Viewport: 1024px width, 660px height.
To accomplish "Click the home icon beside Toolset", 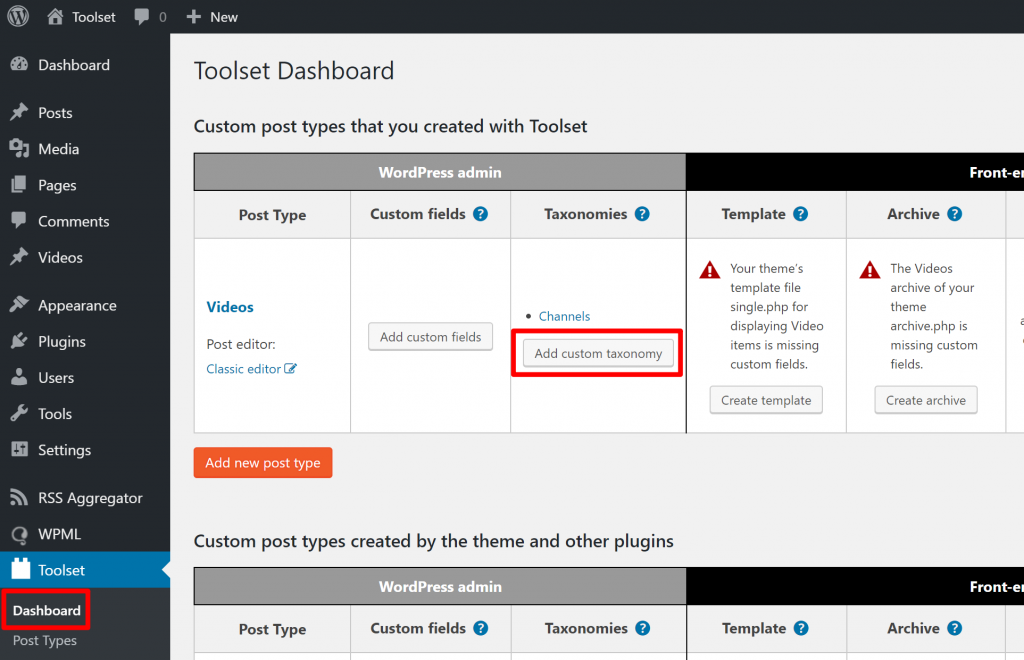I will pyautogui.click(x=55, y=16).
